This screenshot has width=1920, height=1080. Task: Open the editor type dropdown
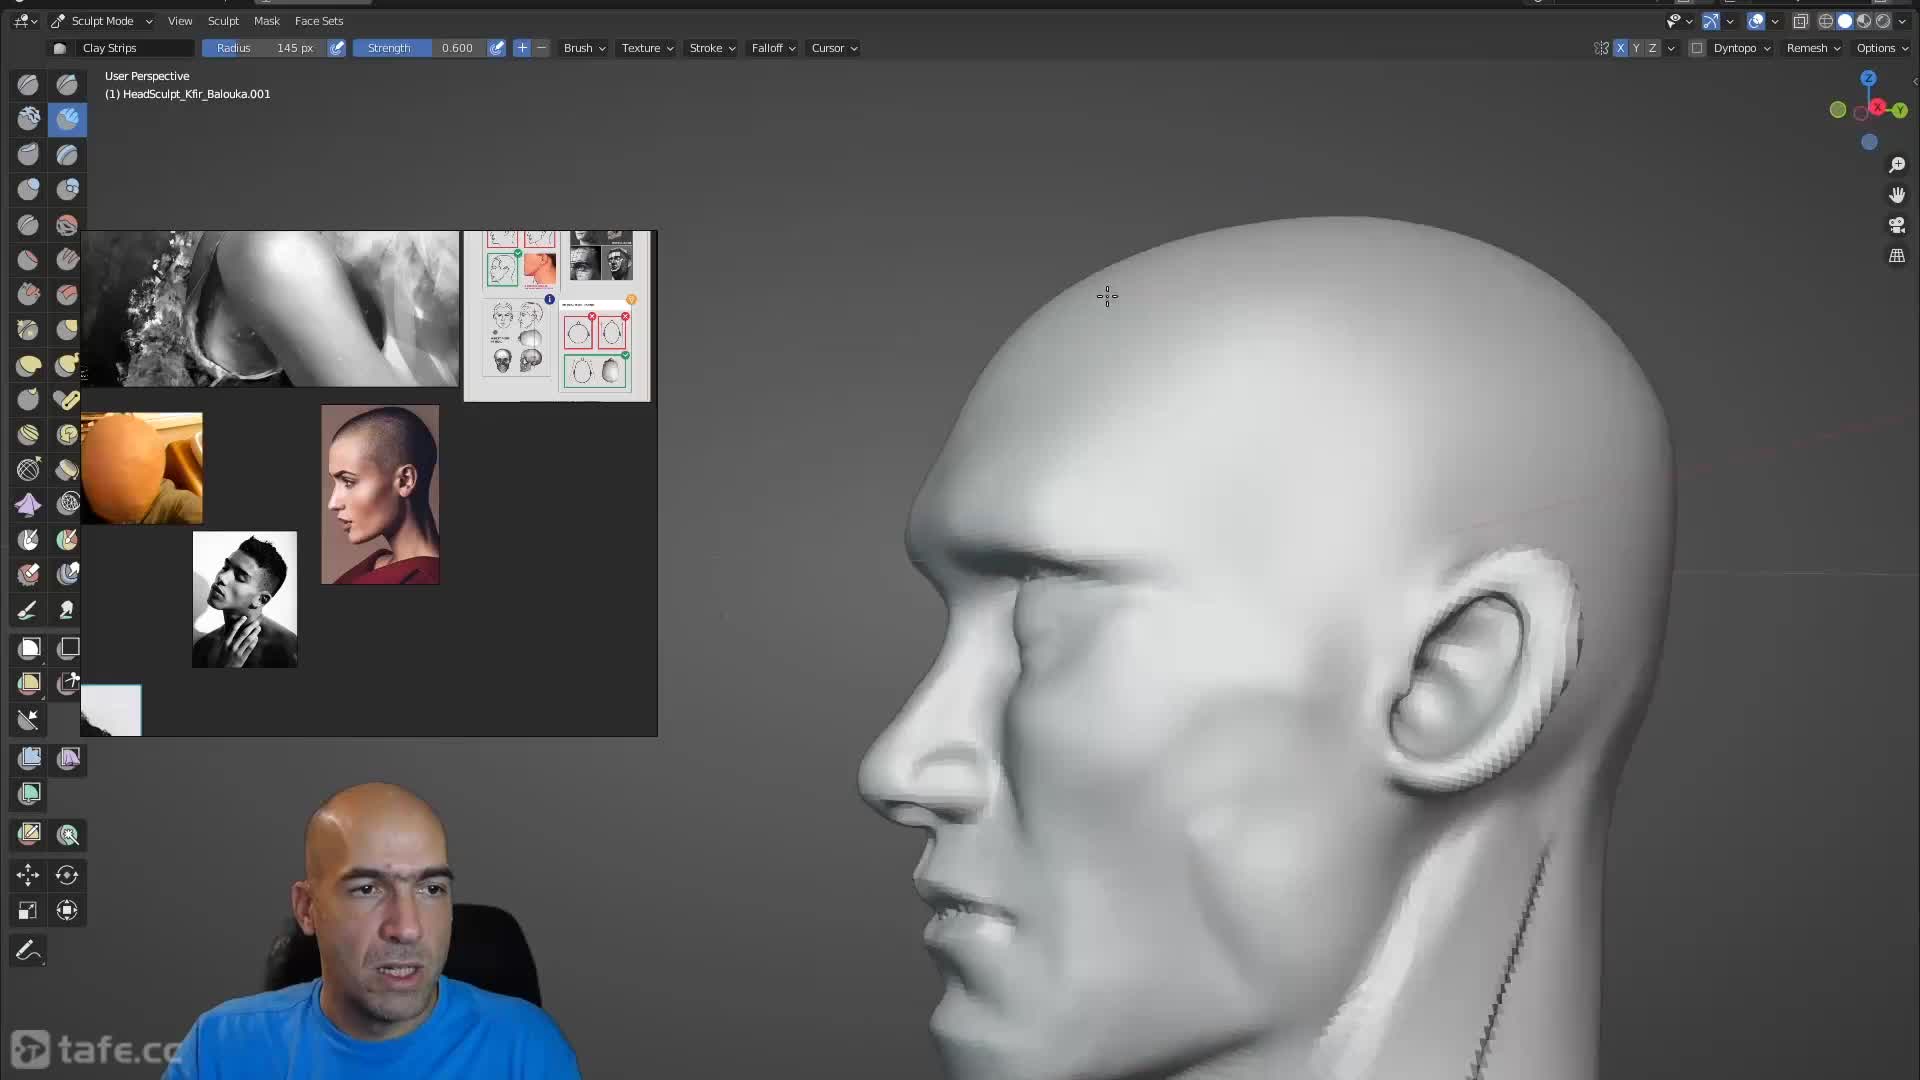click(25, 21)
